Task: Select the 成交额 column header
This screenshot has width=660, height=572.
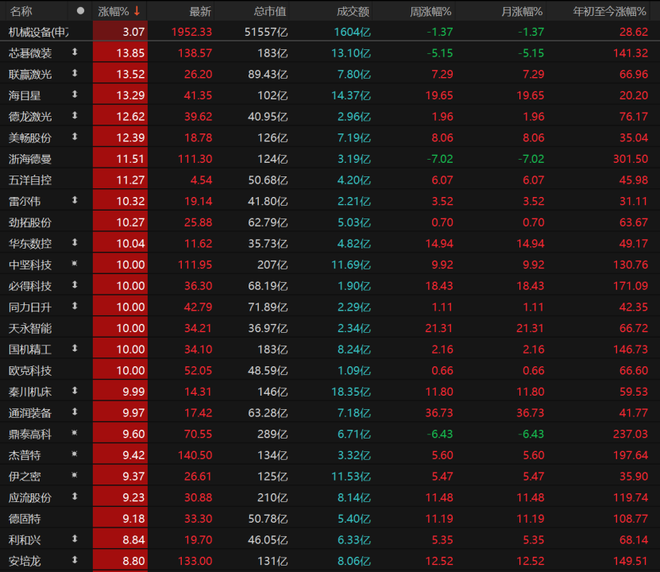Action: 353,11
